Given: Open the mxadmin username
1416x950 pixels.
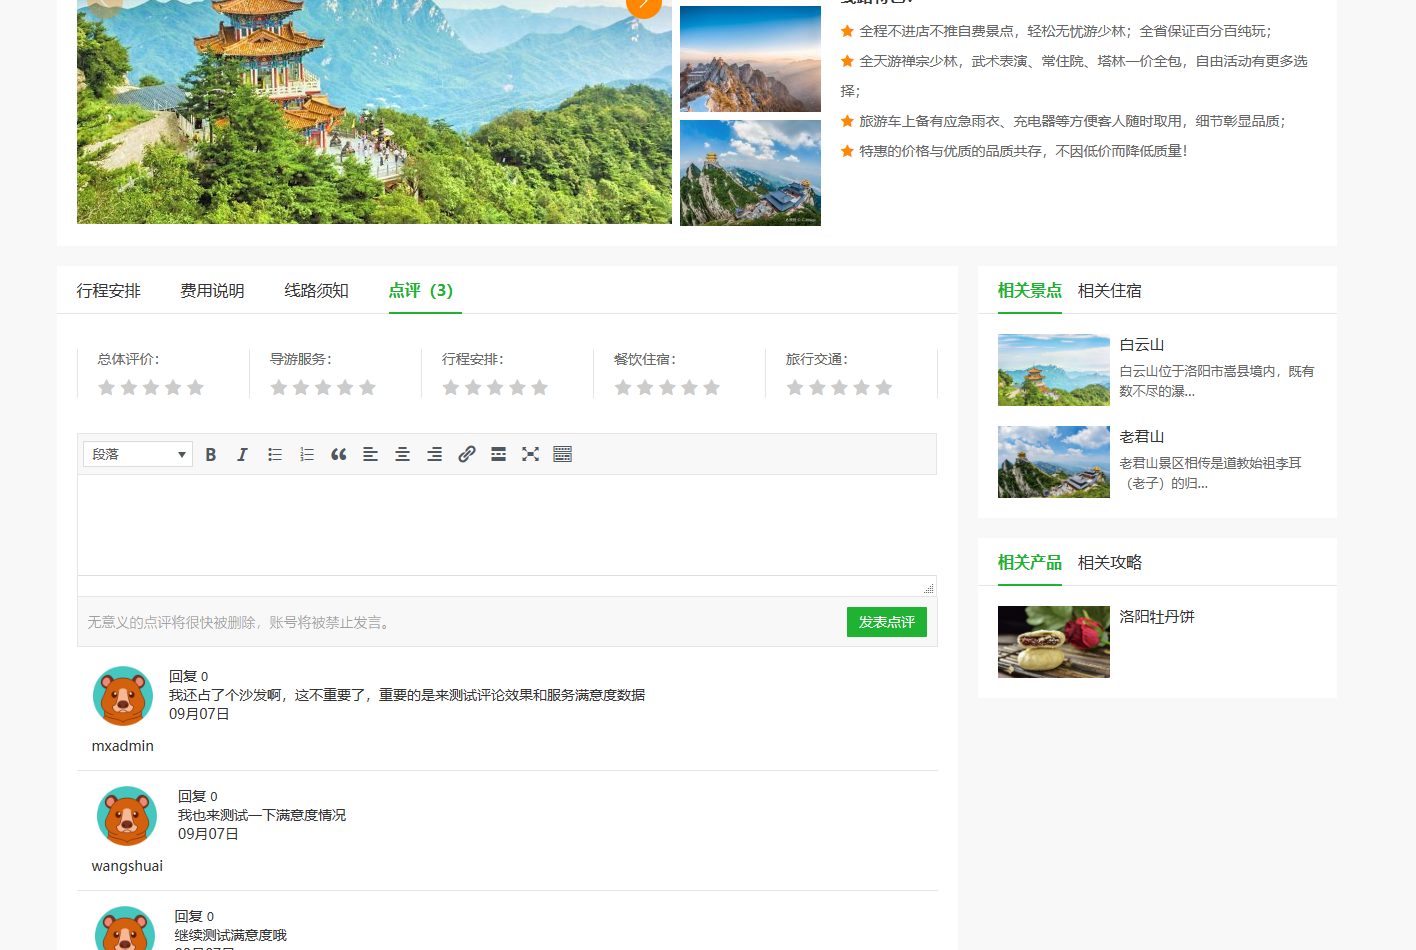Looking at the screenshot, I should point(123,746).
